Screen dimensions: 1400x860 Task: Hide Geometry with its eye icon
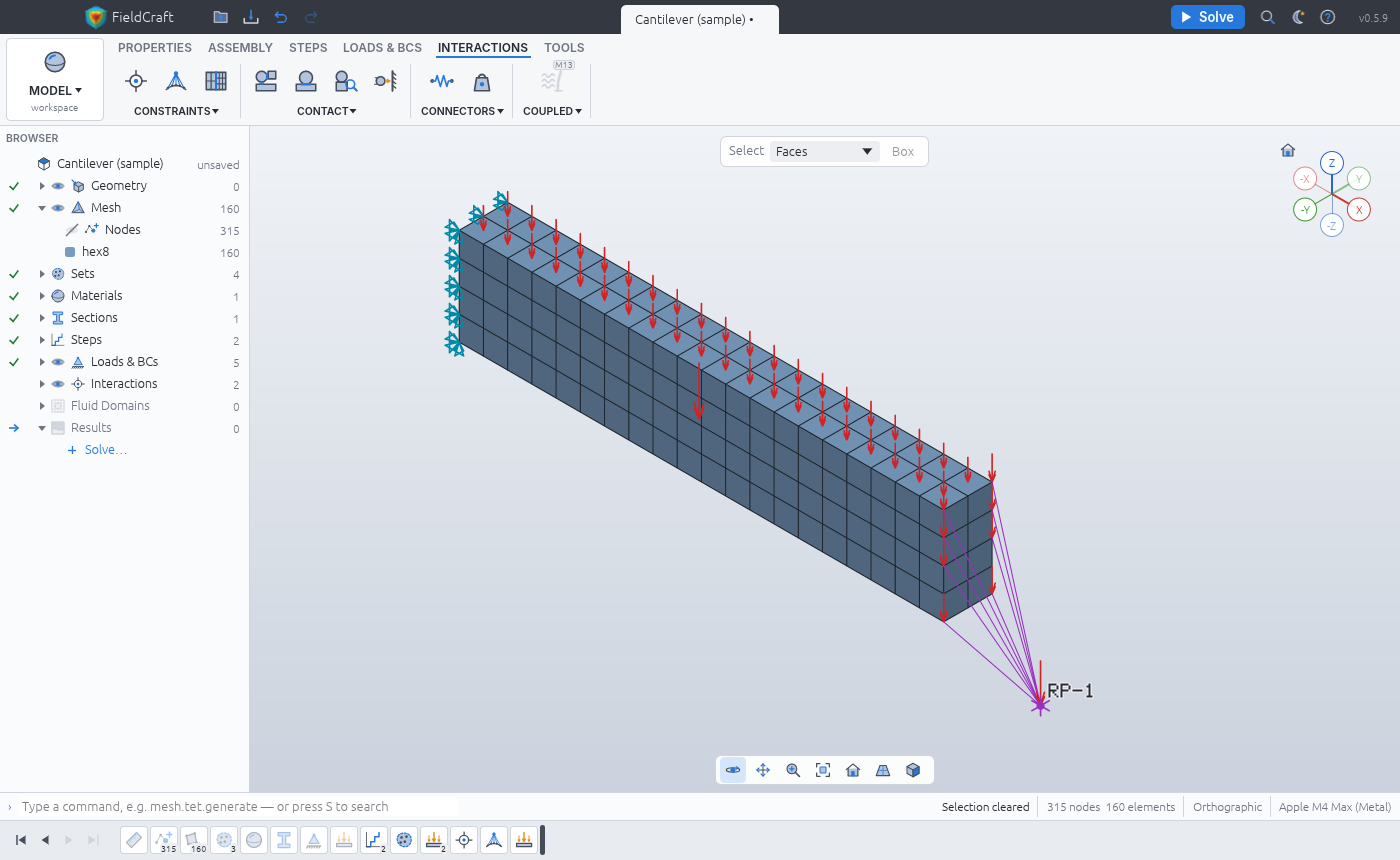[58, 186]
